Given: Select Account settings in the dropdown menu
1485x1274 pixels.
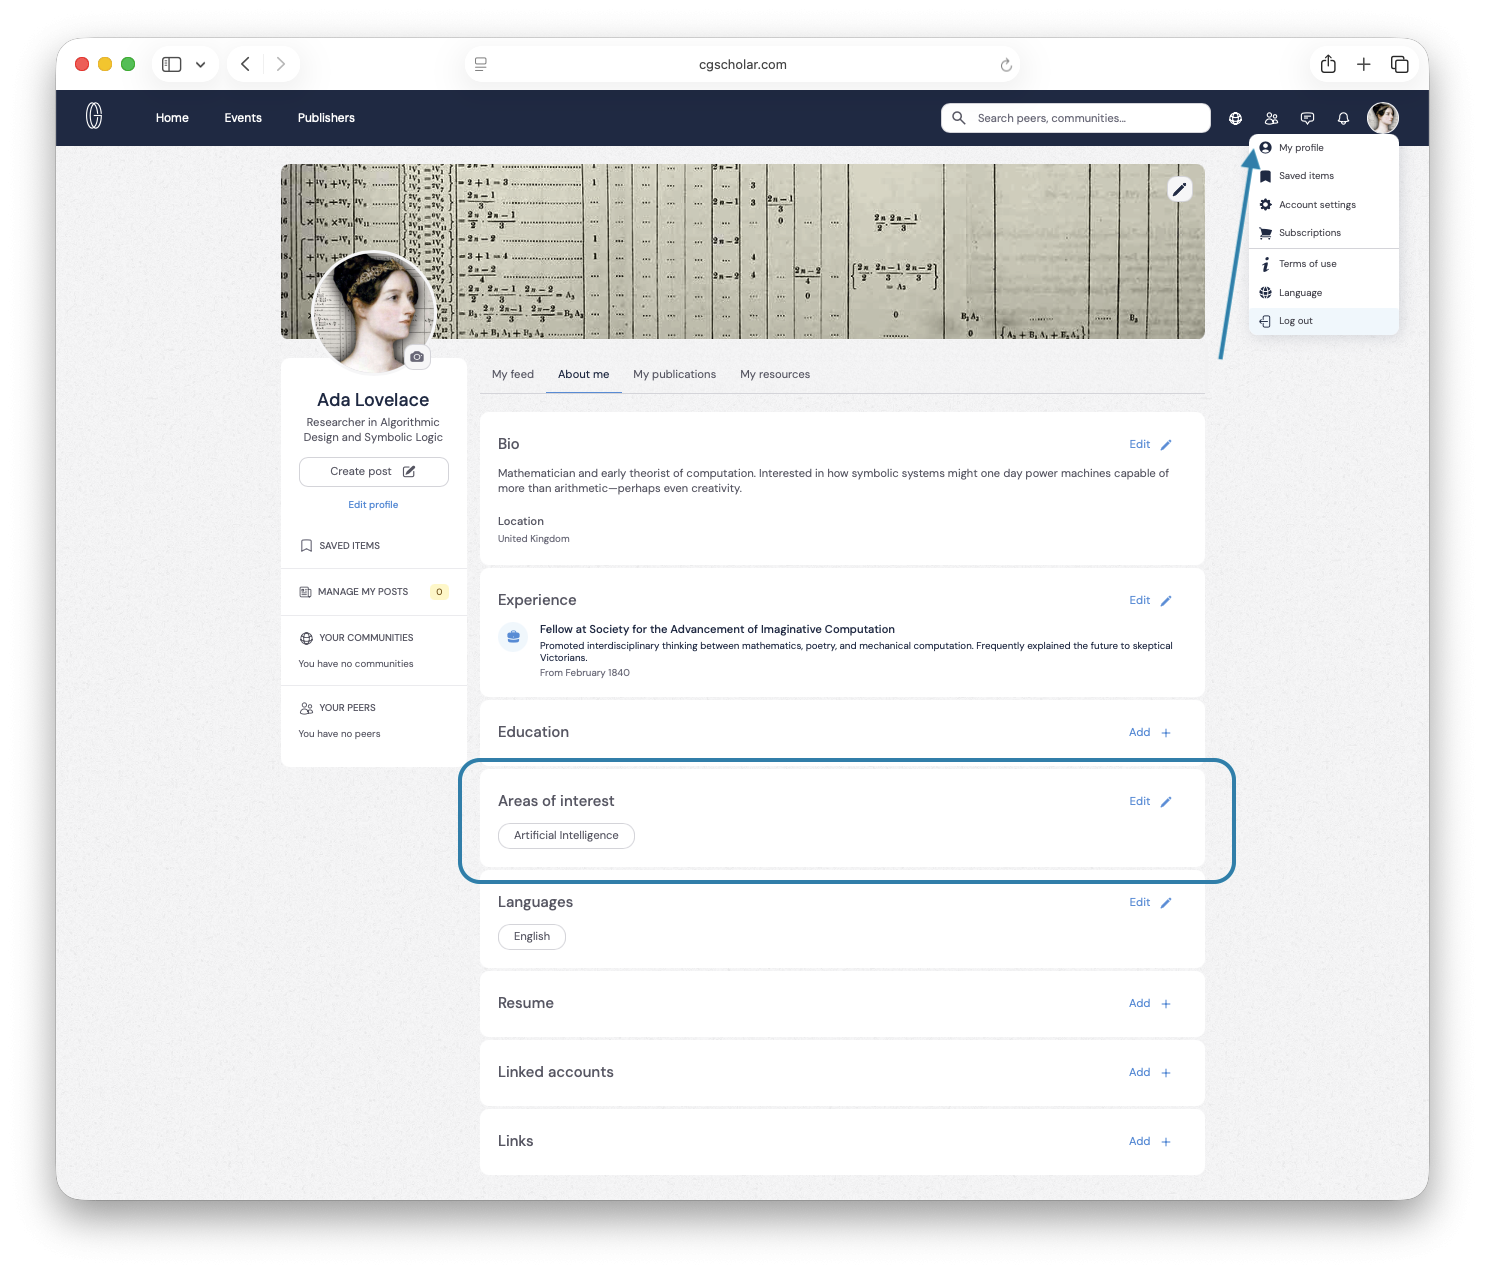Looking at the screenshot, I should coord(1317,205).
